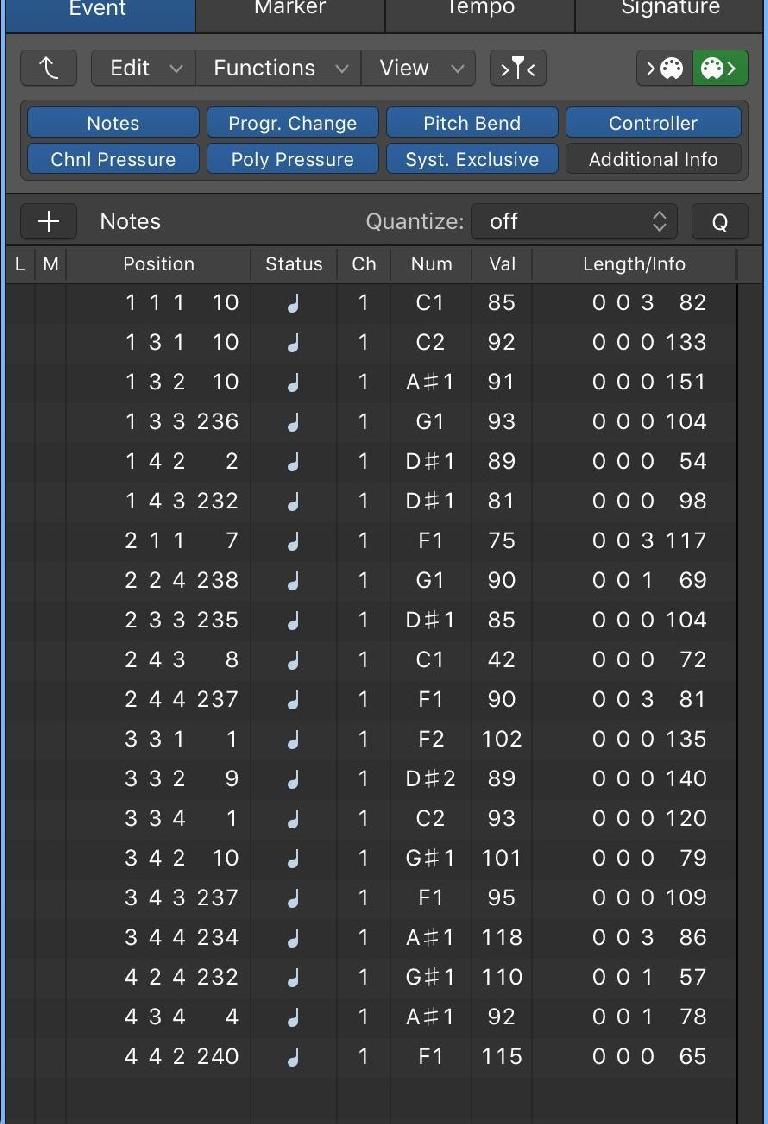768x1124 pixels.
Task: Toggle the Syst. Exclusive filter button
Action: coord(472,159)
